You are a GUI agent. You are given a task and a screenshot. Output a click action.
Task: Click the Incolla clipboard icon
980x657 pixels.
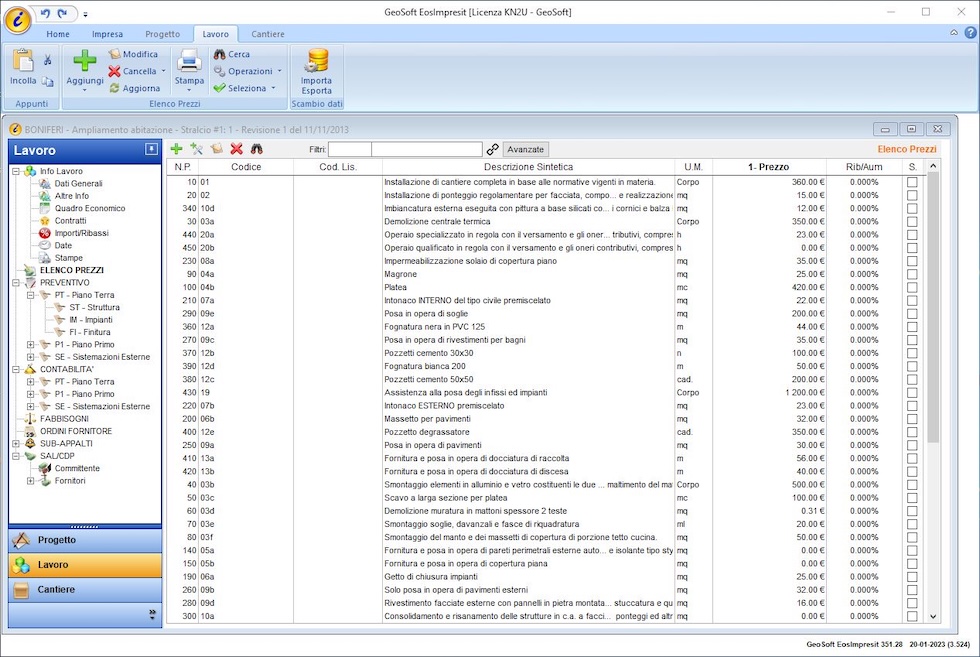22,60
